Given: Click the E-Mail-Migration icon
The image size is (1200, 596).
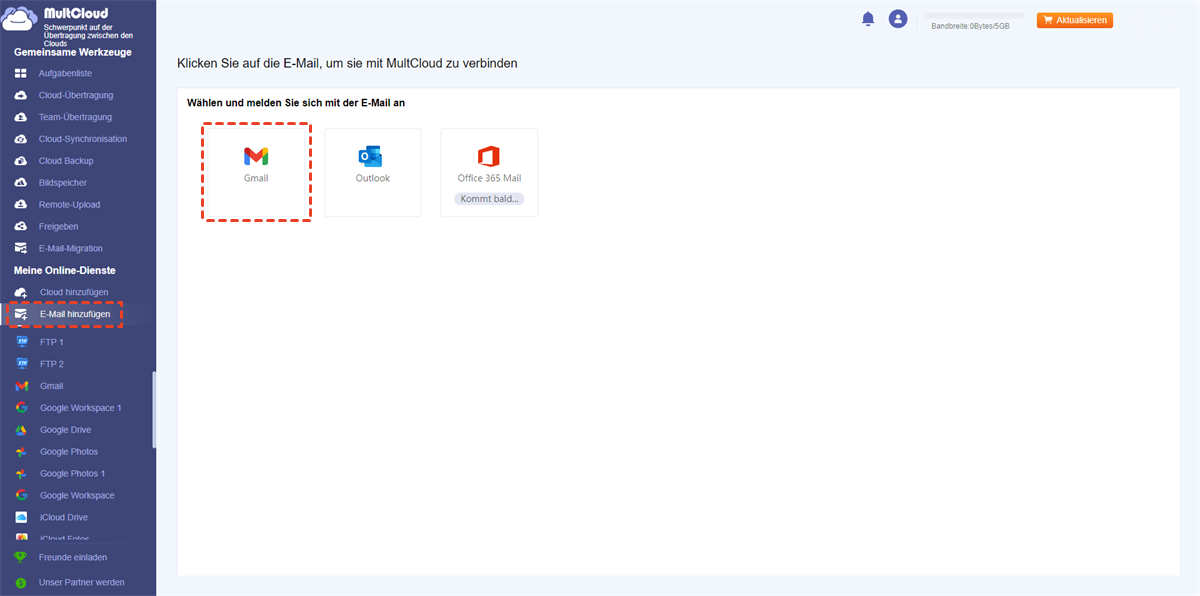Looking at the screenshot, I should [x=20, y=249].
